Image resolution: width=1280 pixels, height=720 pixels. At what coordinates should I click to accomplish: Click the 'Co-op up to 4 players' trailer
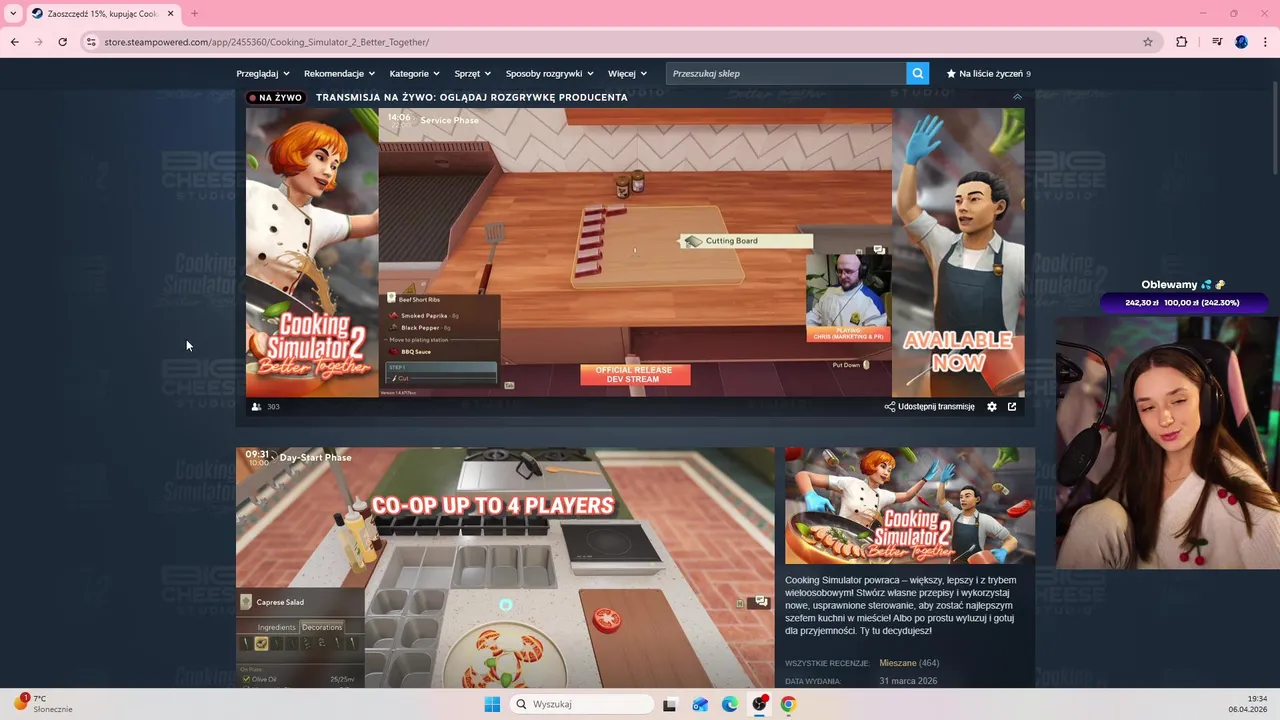[505, 567]
